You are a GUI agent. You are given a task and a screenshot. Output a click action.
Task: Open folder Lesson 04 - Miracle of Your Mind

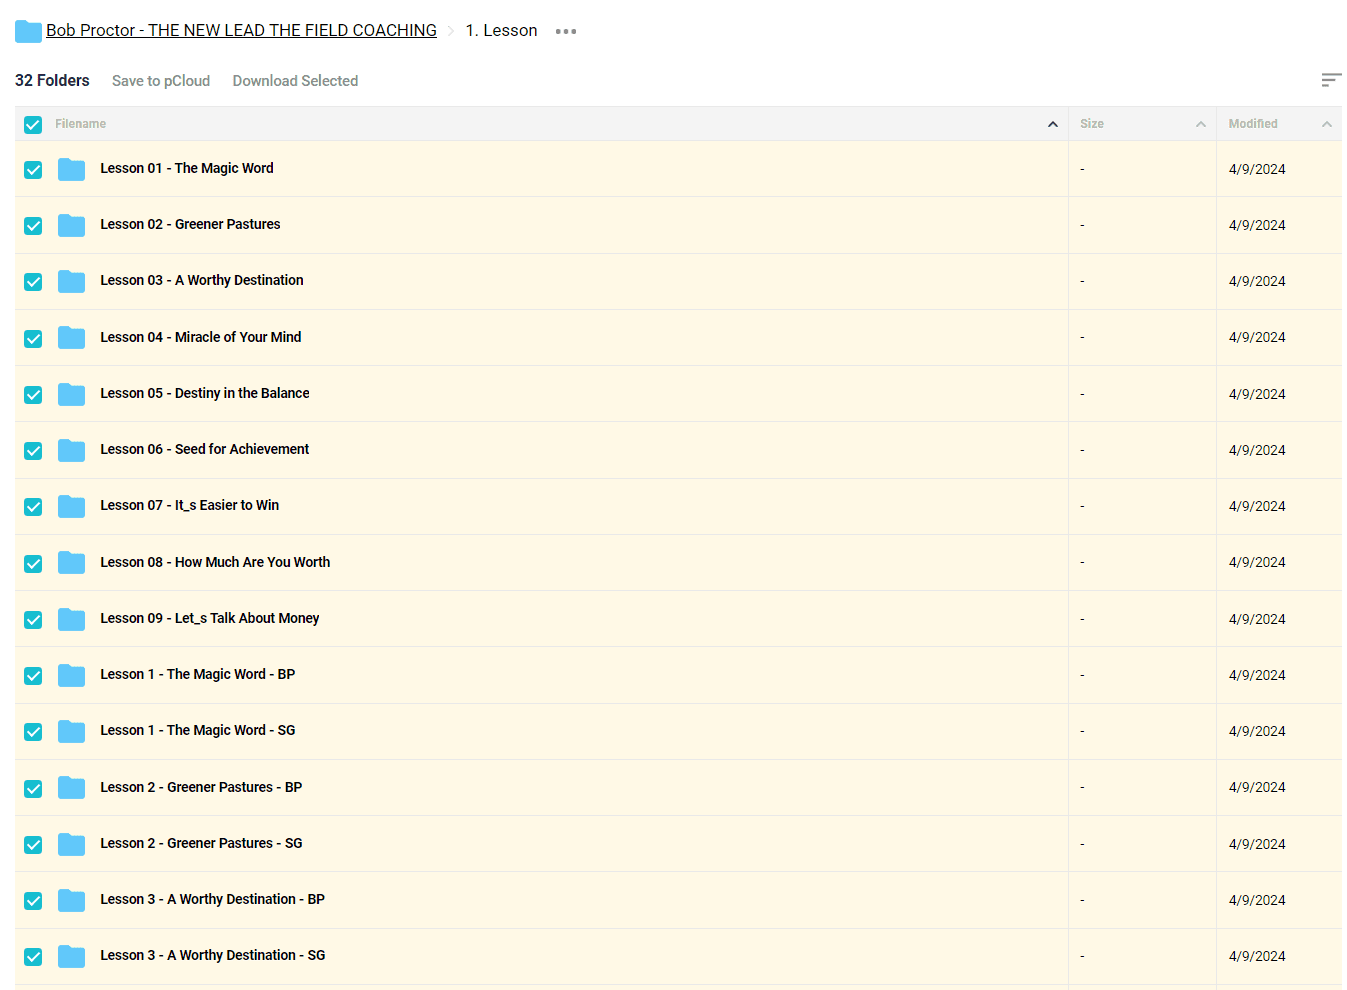click(201, 337)
